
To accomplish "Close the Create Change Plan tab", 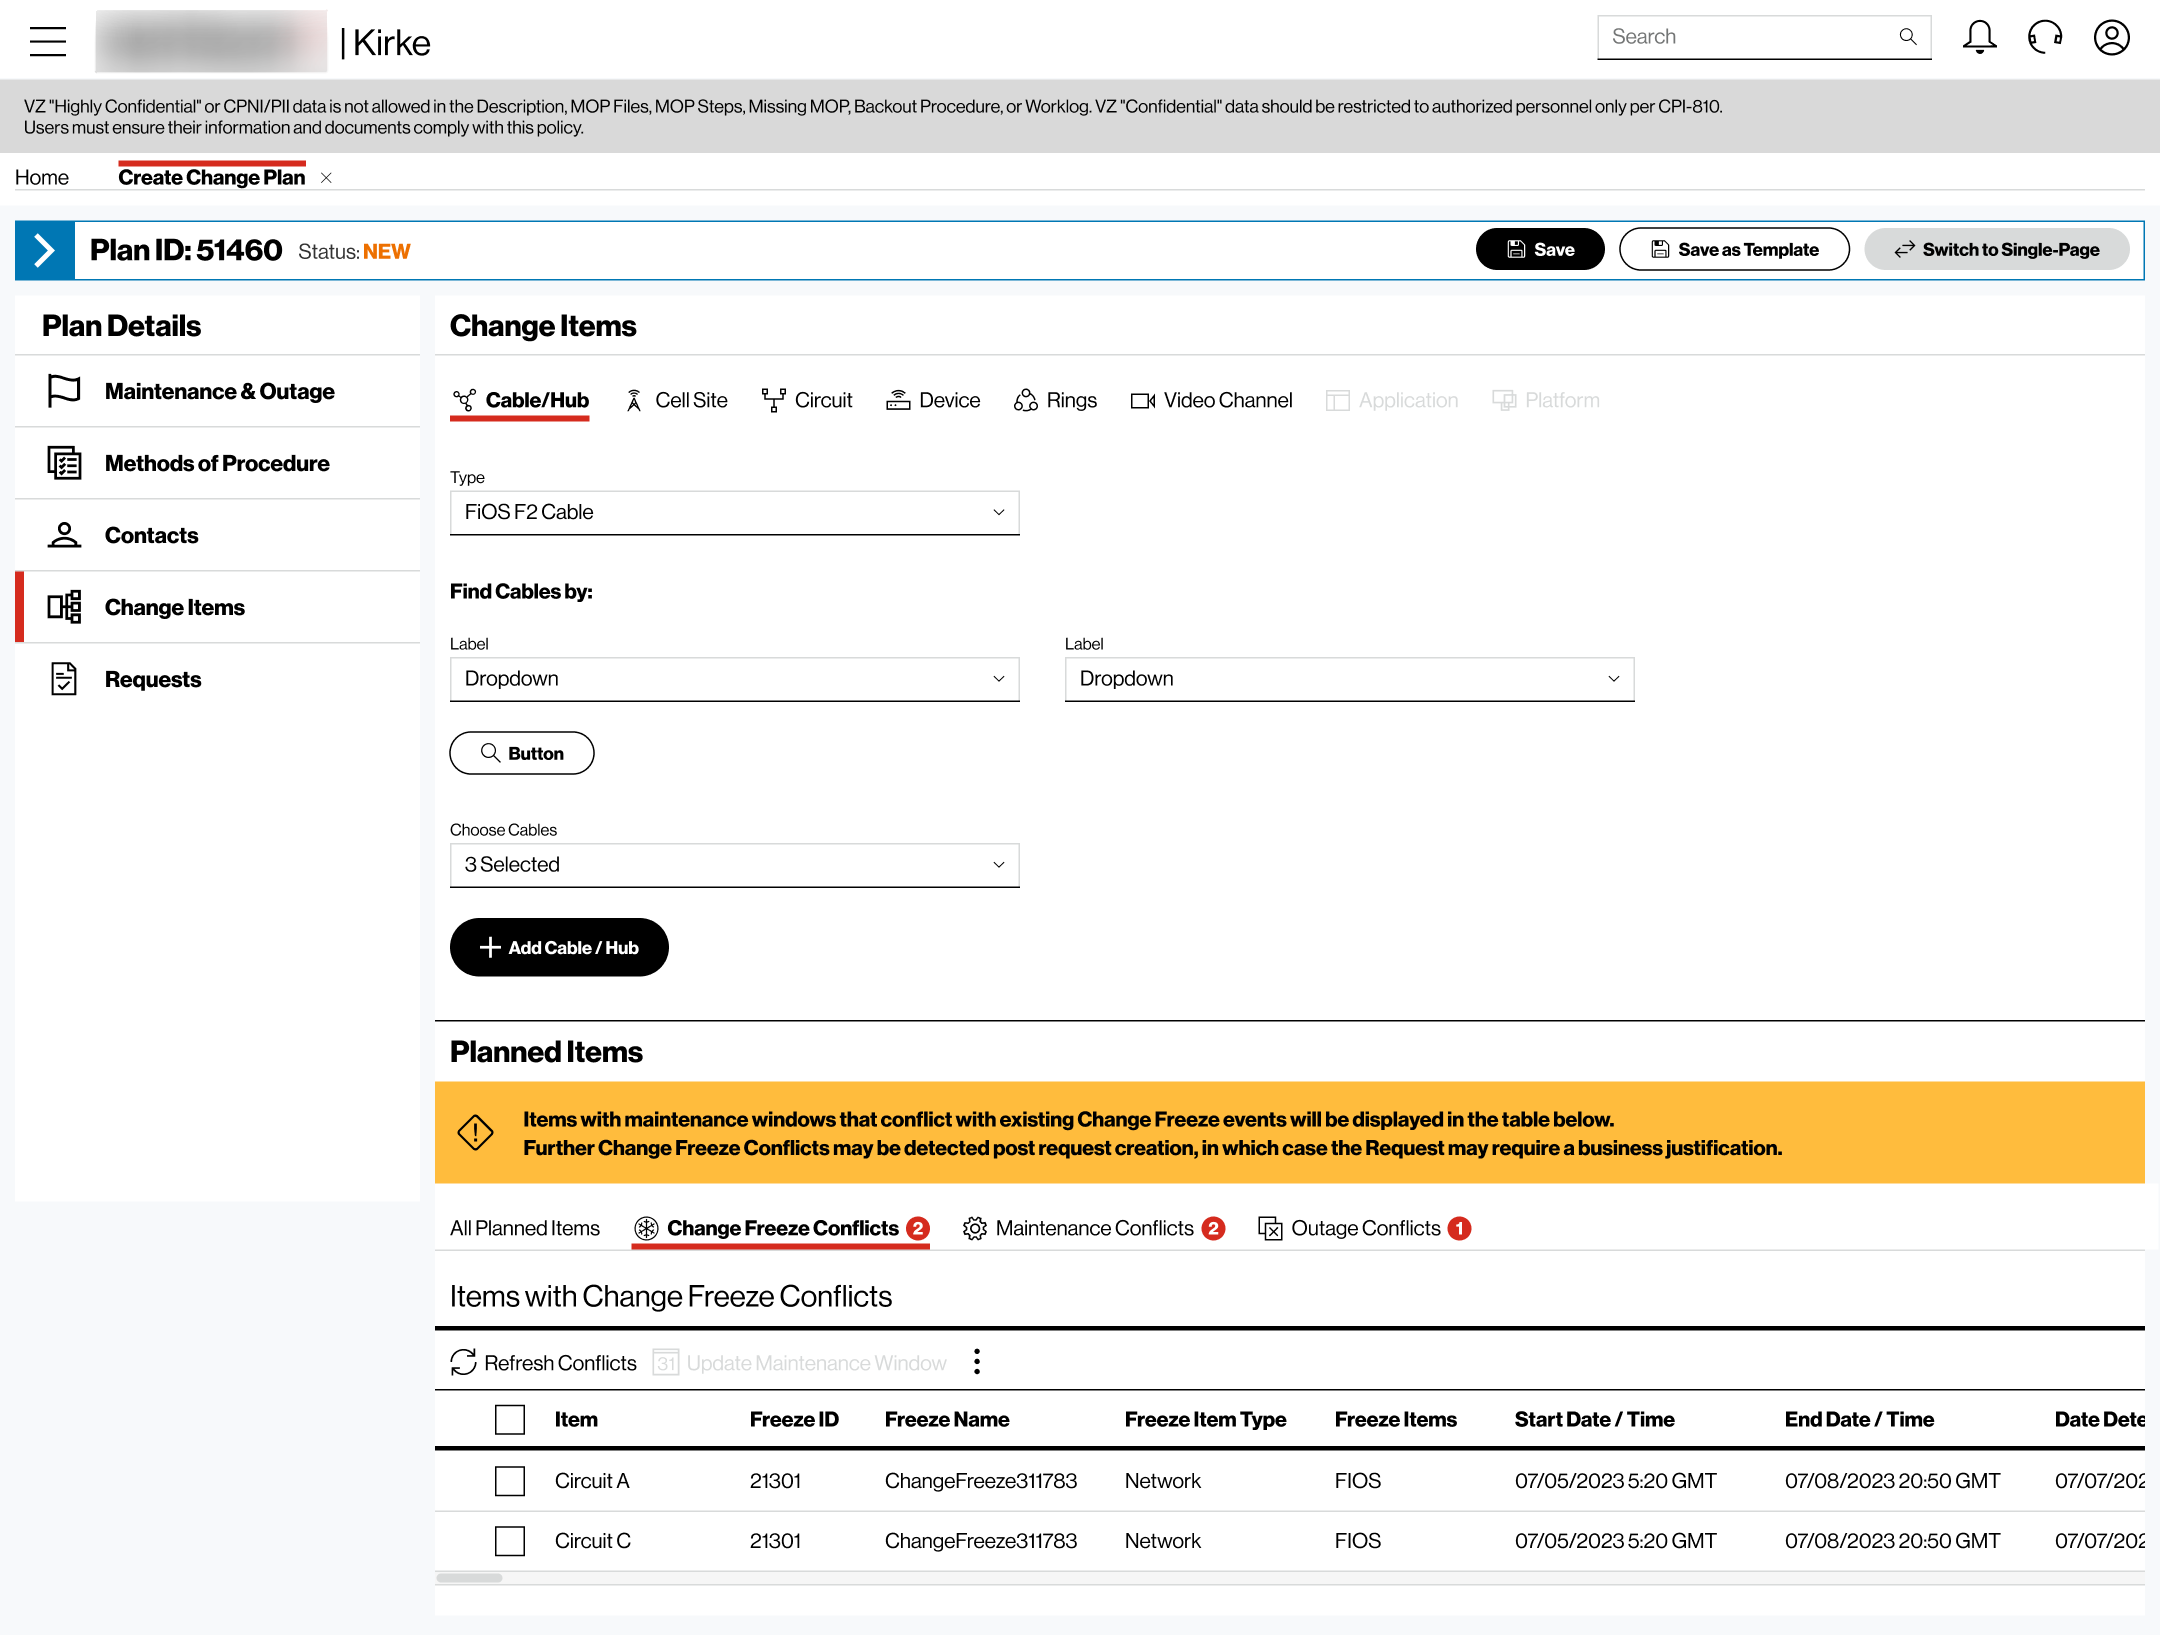I will (x=326, y=178).
